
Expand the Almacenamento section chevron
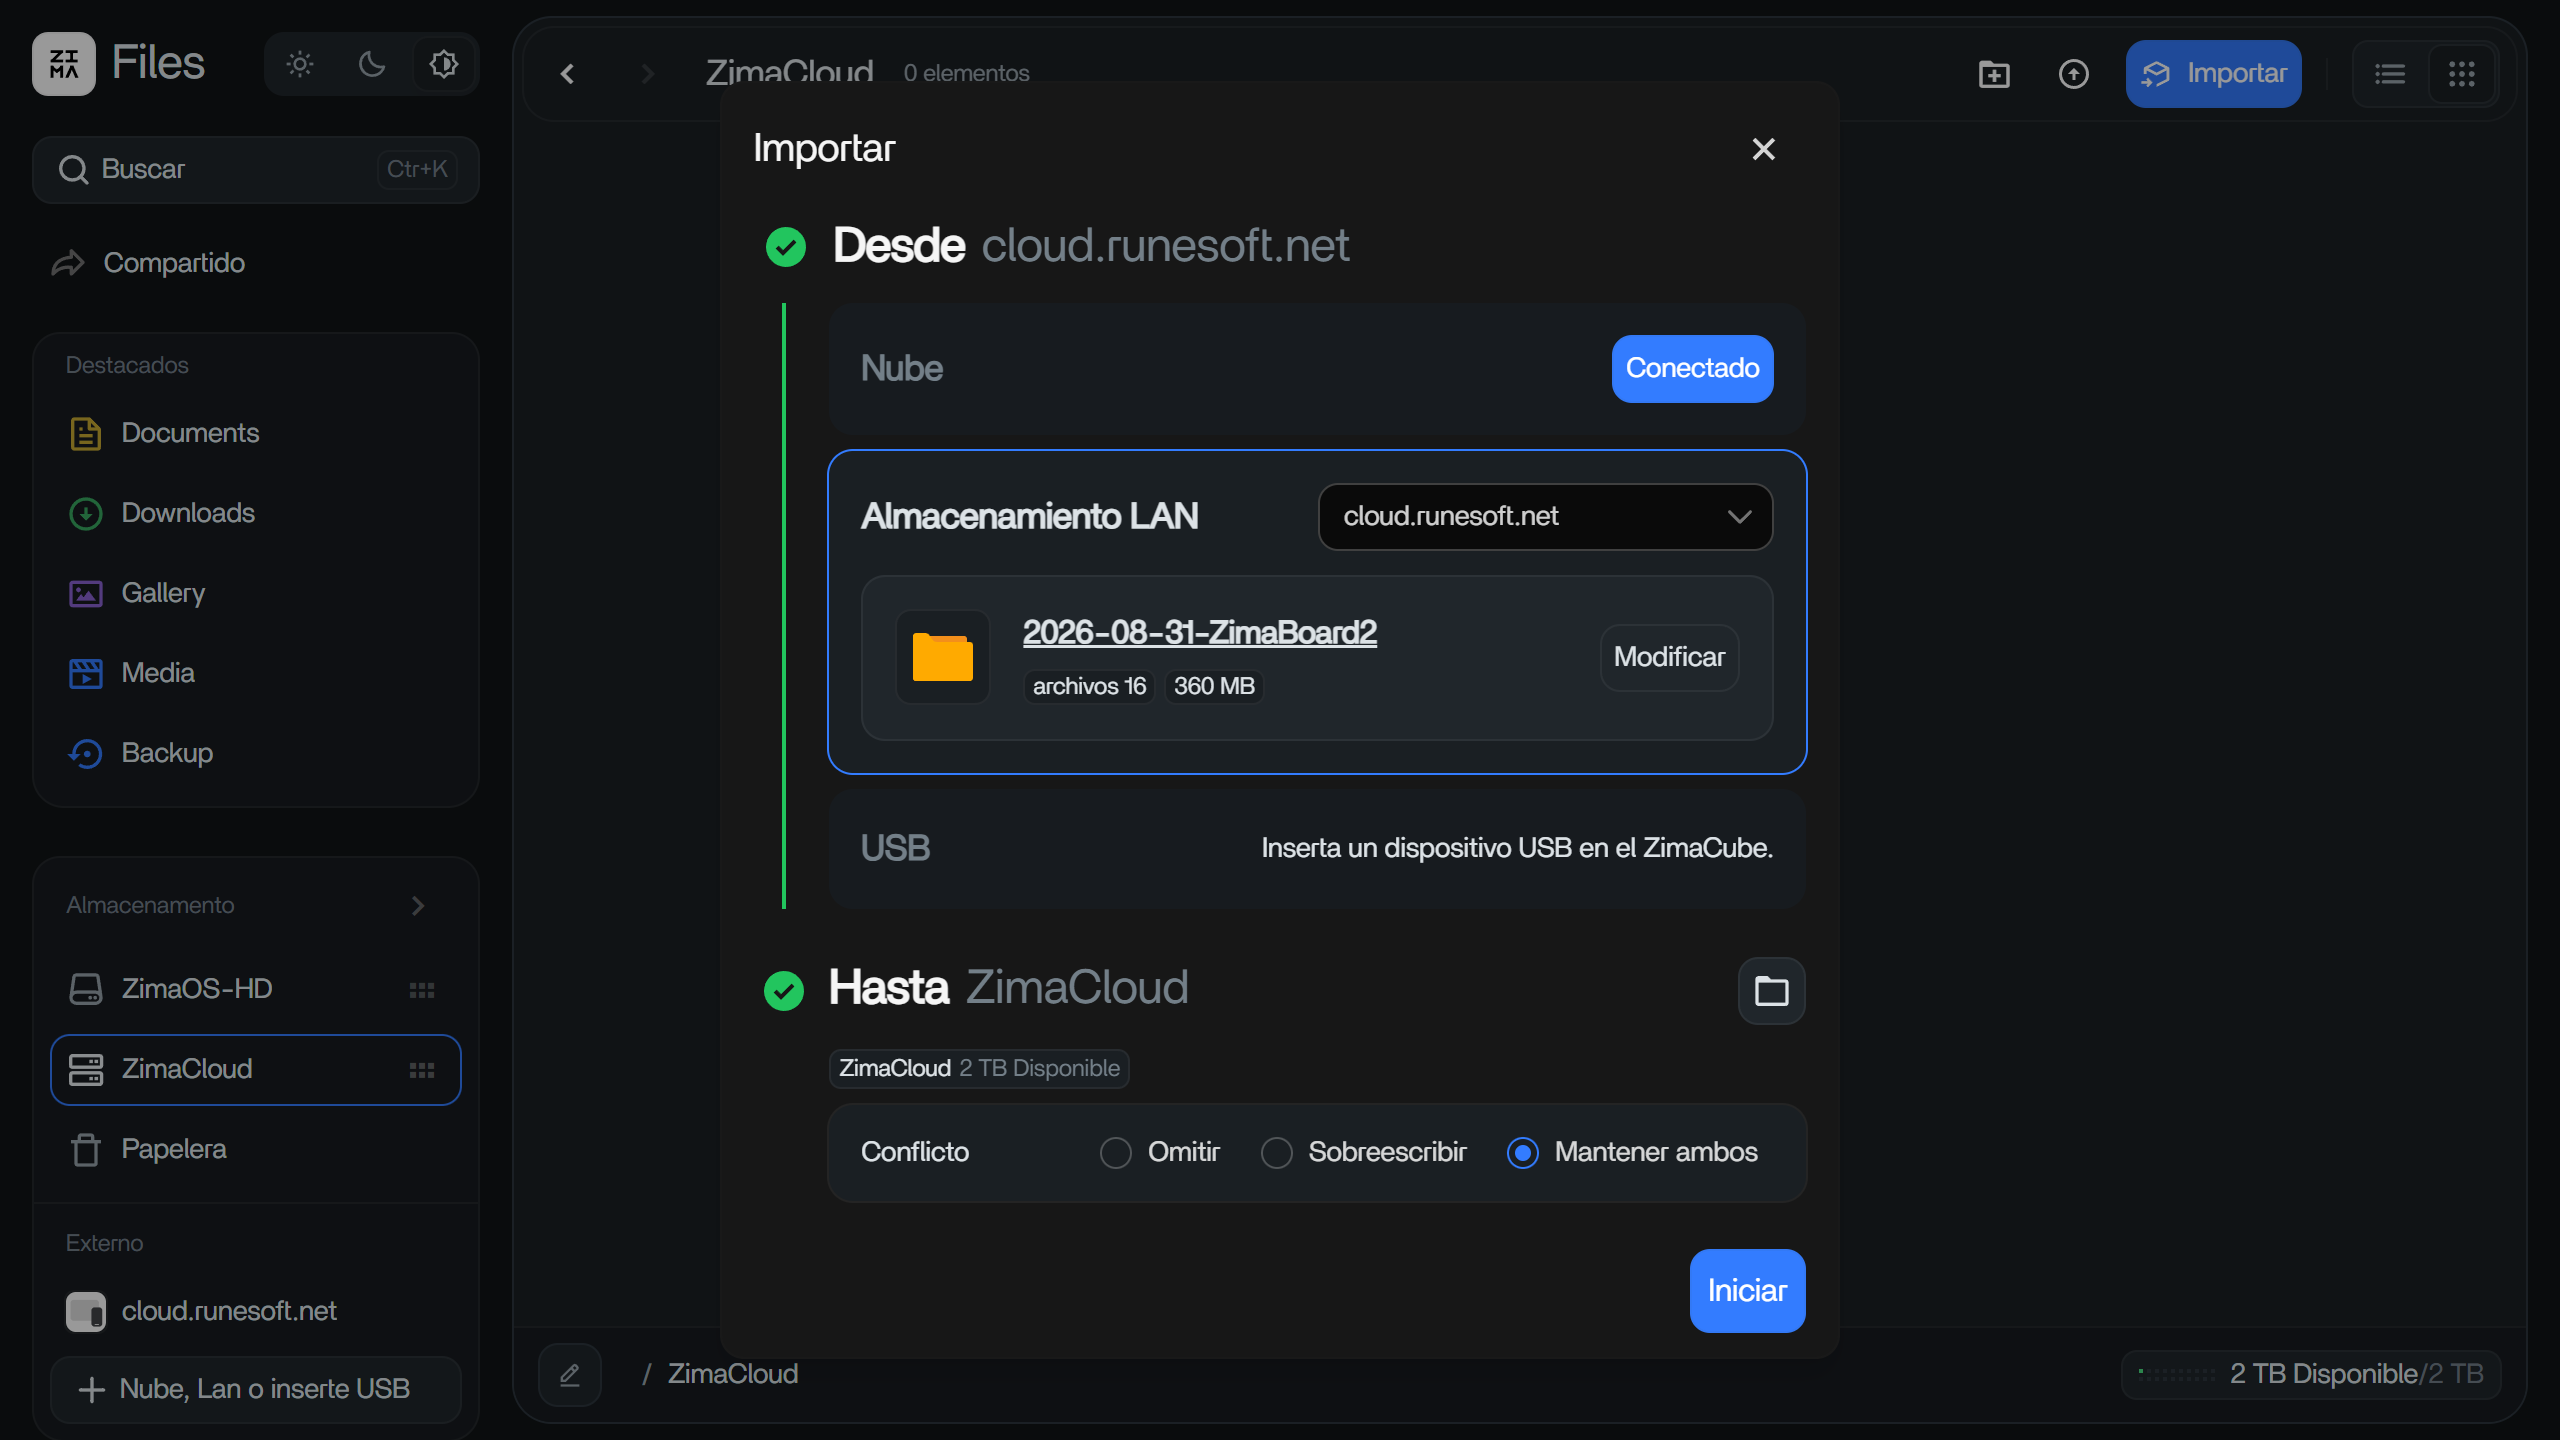[x=418, y=906]
